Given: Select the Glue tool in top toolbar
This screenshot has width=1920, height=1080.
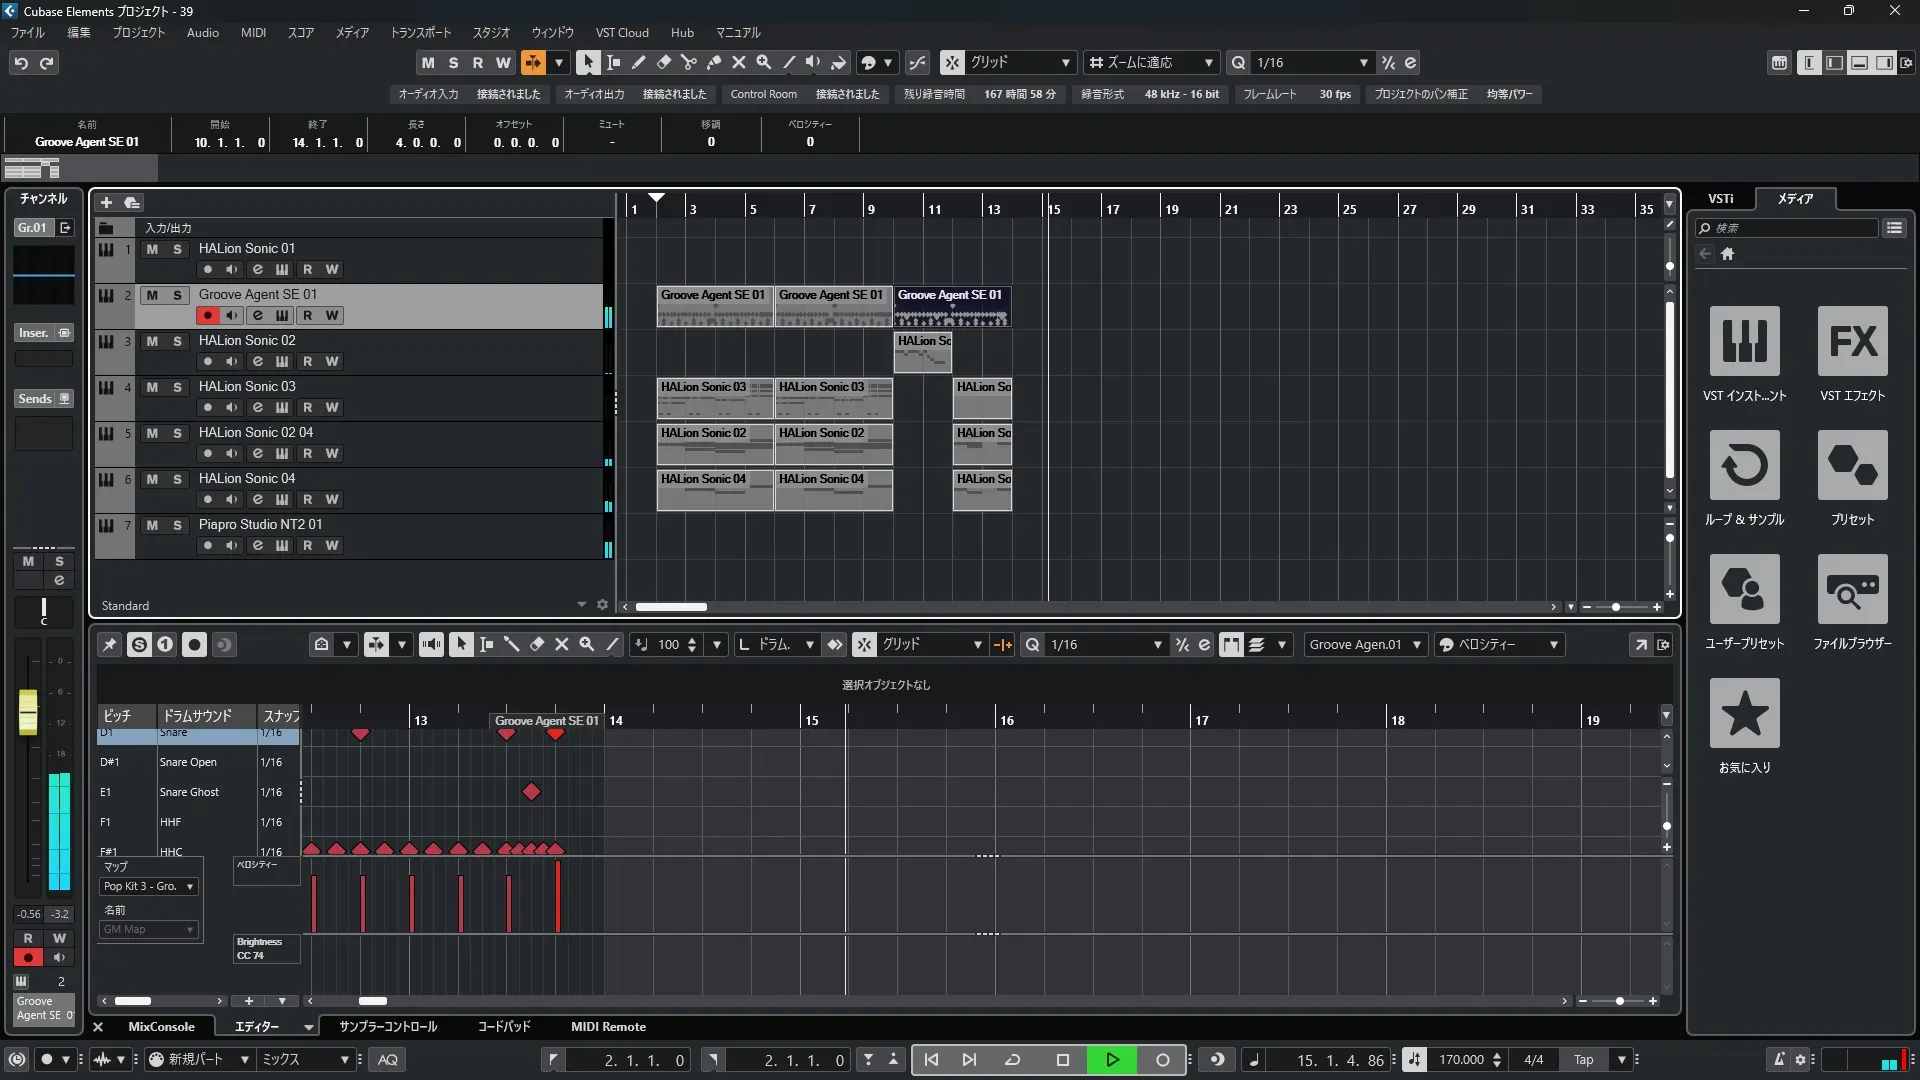Looking at the screenshot, I should [713, 62].
